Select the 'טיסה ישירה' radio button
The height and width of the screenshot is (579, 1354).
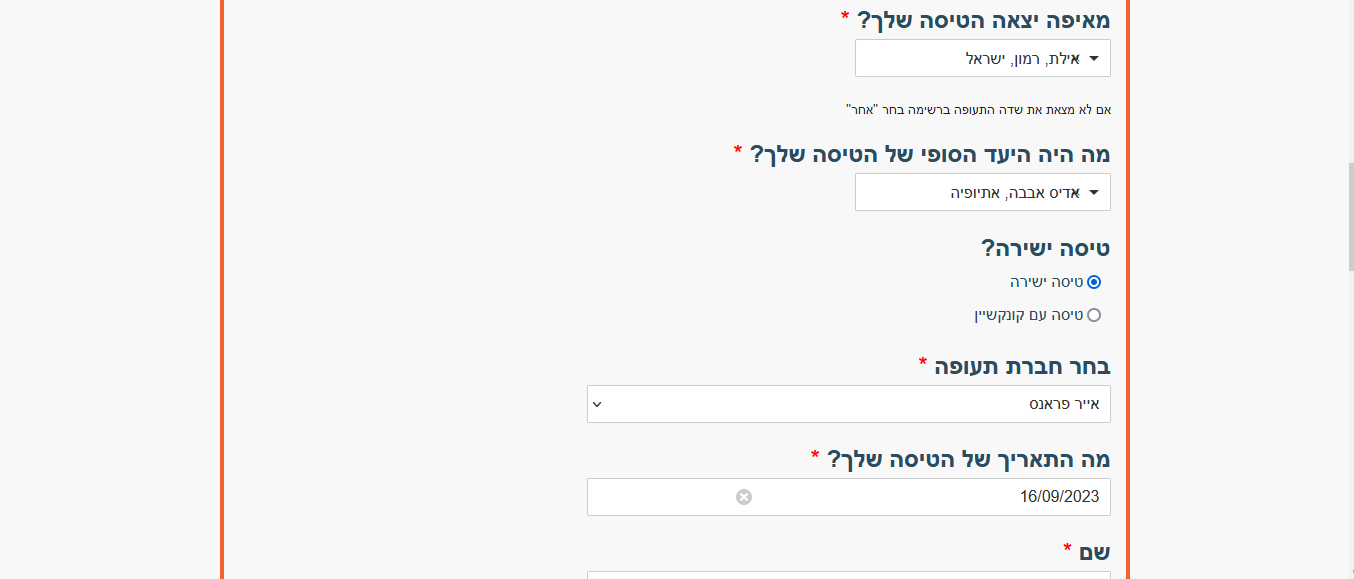(x=1094, y=282)
